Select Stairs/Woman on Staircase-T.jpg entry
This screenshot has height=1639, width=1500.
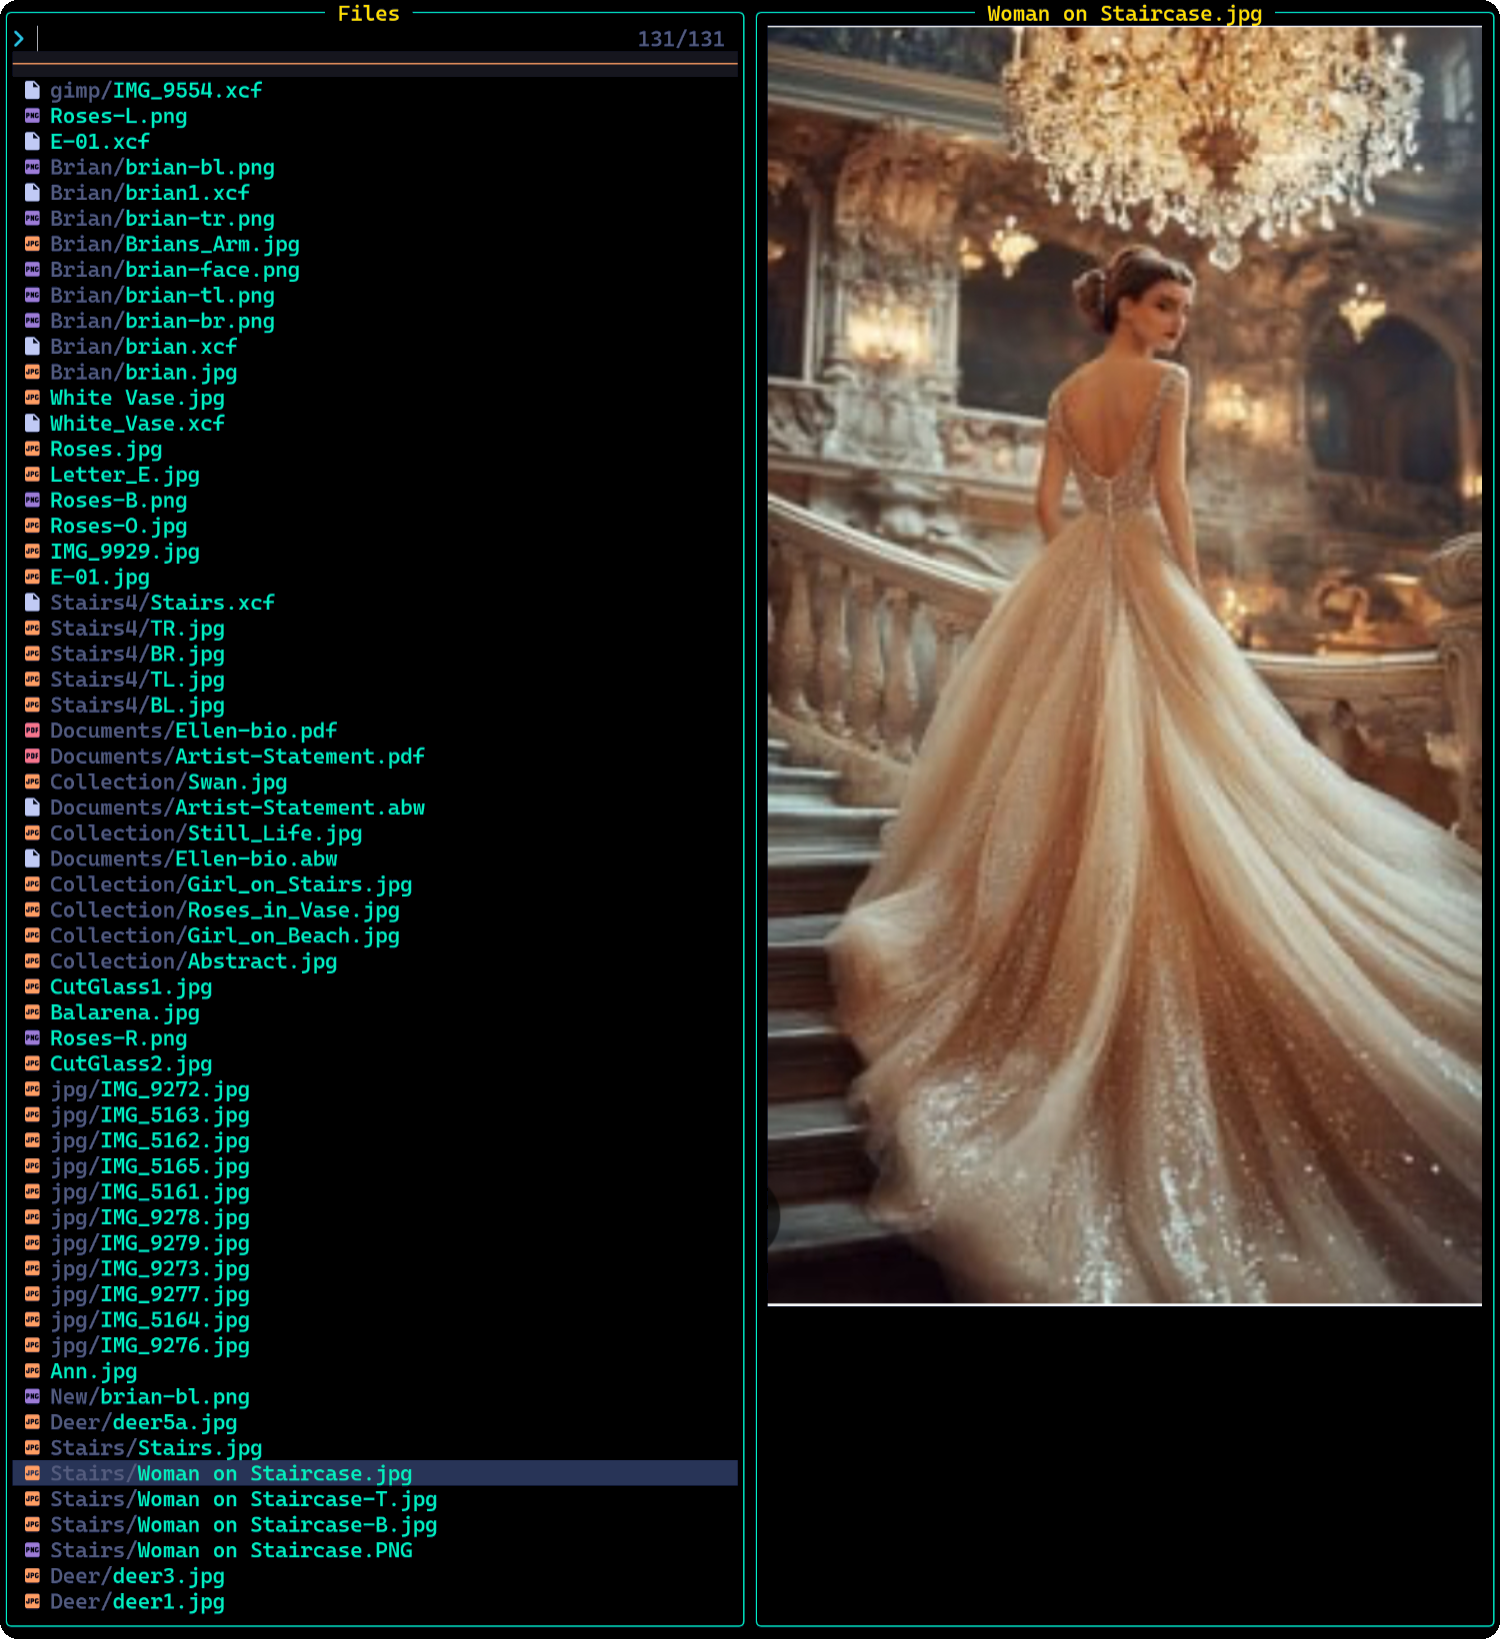coord(243,1499)
